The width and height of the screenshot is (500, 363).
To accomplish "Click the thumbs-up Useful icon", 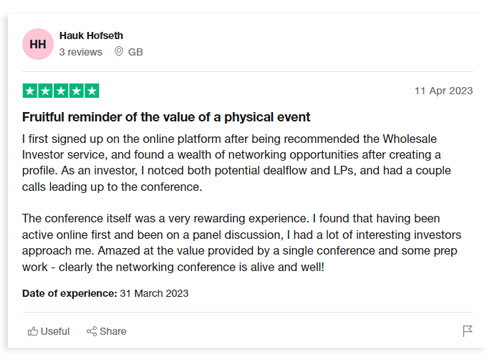I will coord(33,331).
